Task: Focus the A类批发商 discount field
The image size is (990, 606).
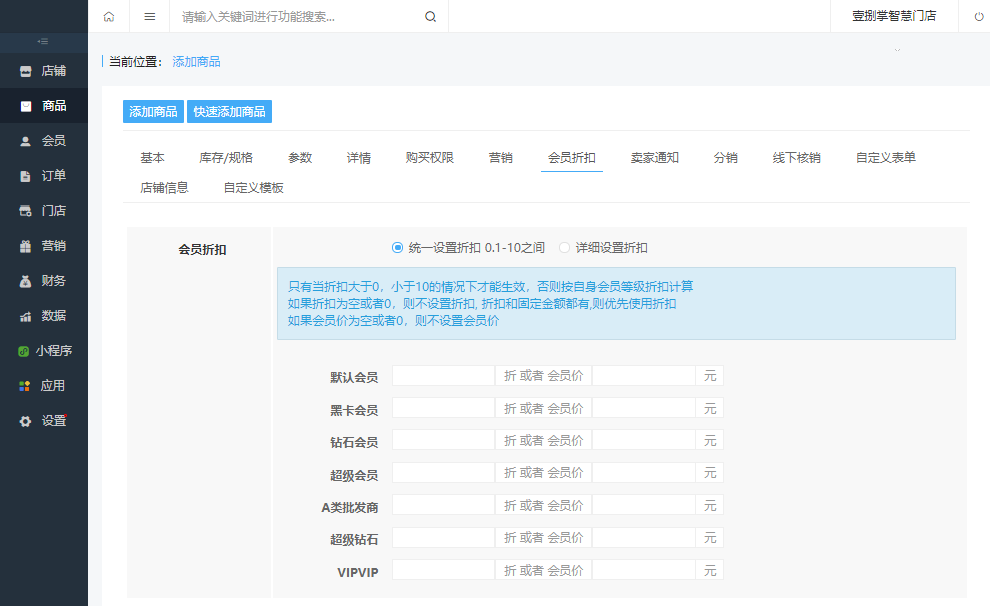Action: [443, 506]
